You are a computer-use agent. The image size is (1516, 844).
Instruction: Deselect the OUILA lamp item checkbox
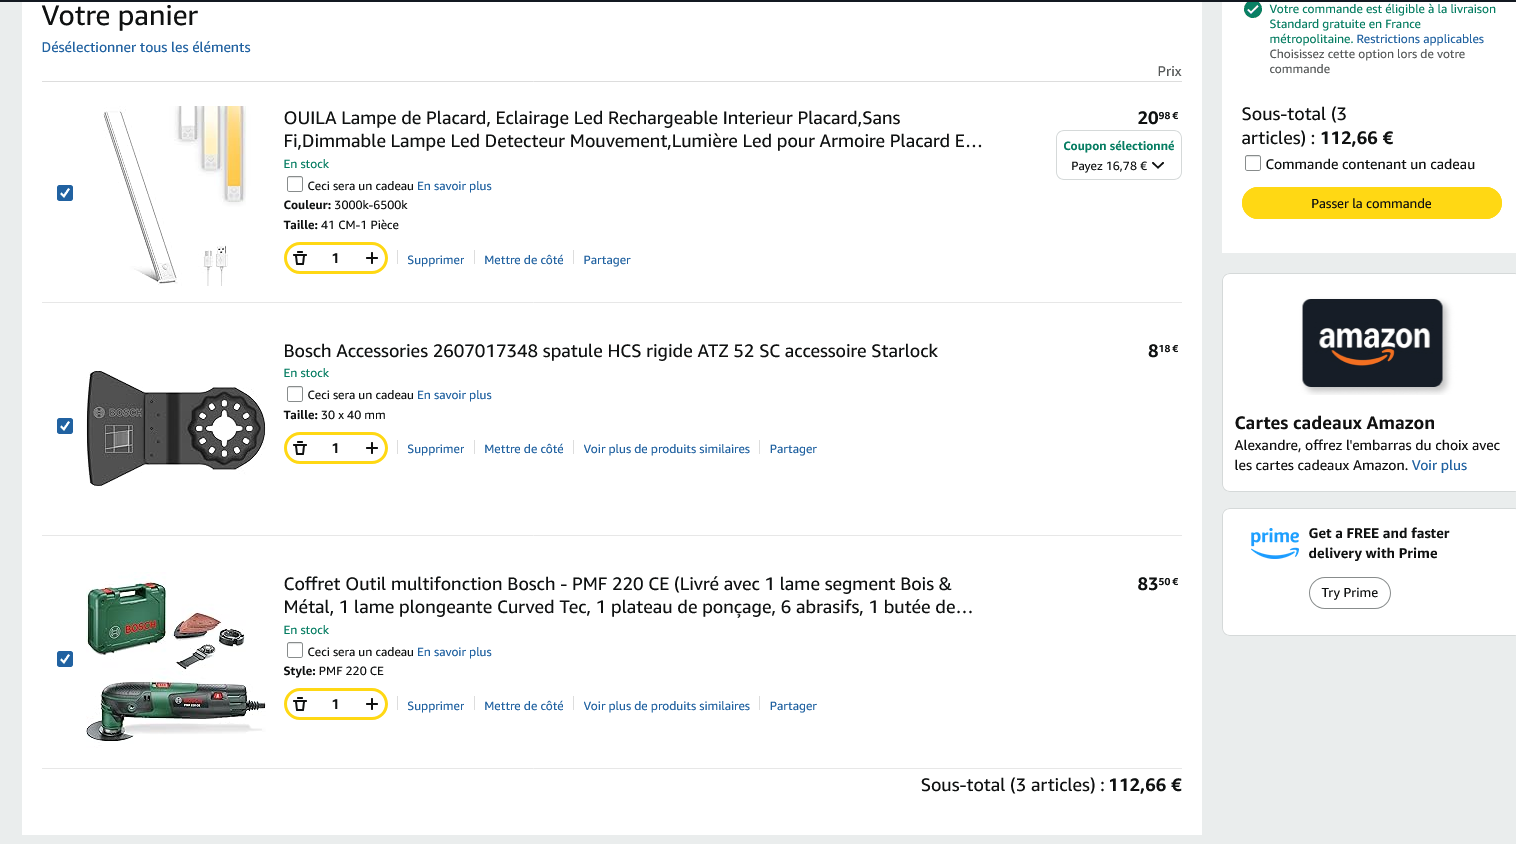click(x=65, y=193)
